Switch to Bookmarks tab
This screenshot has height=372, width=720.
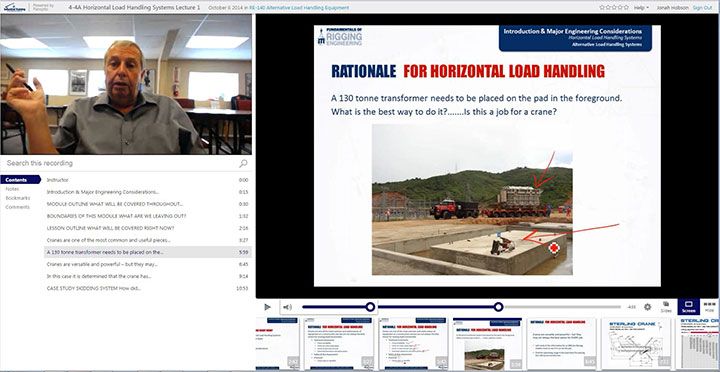tap(17, 198)
